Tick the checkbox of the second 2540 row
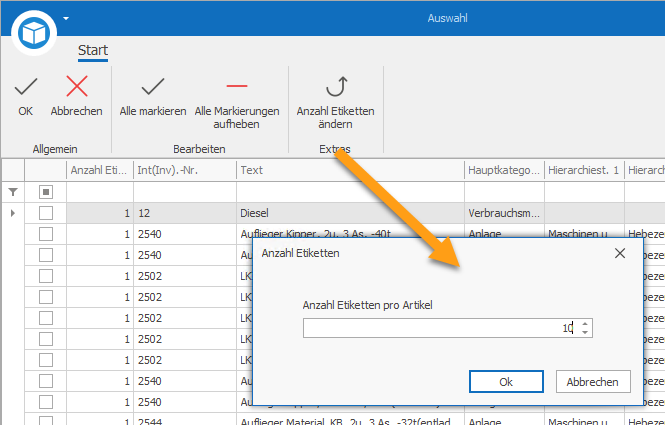Viewport: 665px width, 425px height. 46,255
